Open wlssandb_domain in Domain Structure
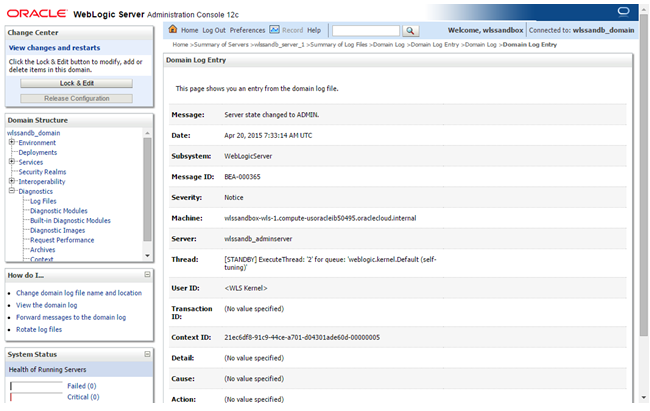 pyautogui.click(x=34, y=133)
